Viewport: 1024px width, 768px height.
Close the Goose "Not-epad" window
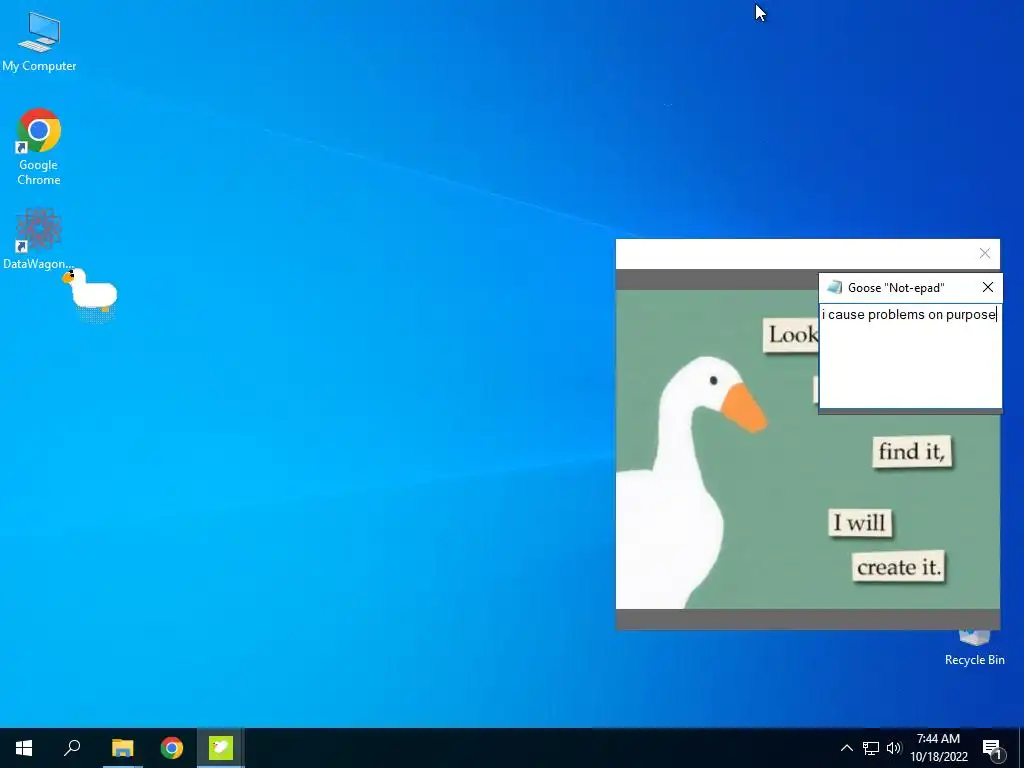(987, 287)
